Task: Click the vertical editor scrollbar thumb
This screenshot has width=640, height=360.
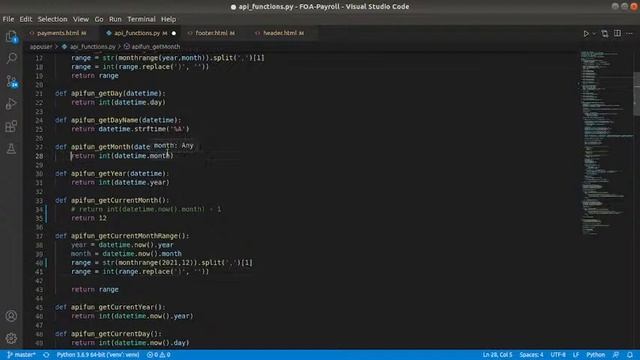Action: [636, 94]
